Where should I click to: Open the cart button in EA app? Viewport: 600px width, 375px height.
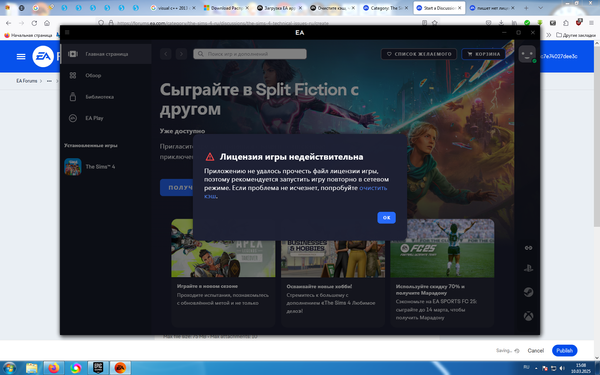pos(484,54)
